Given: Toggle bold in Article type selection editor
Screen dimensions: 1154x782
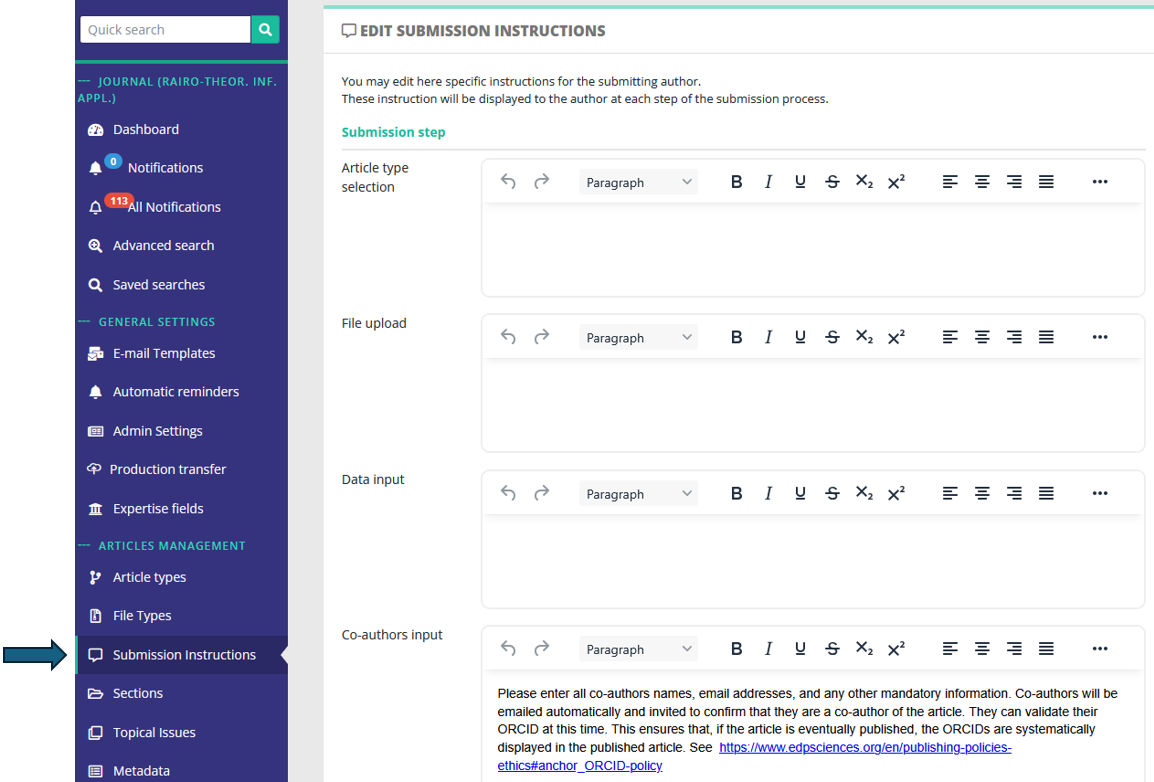Looking at the screenshot, I should point(736,182).
